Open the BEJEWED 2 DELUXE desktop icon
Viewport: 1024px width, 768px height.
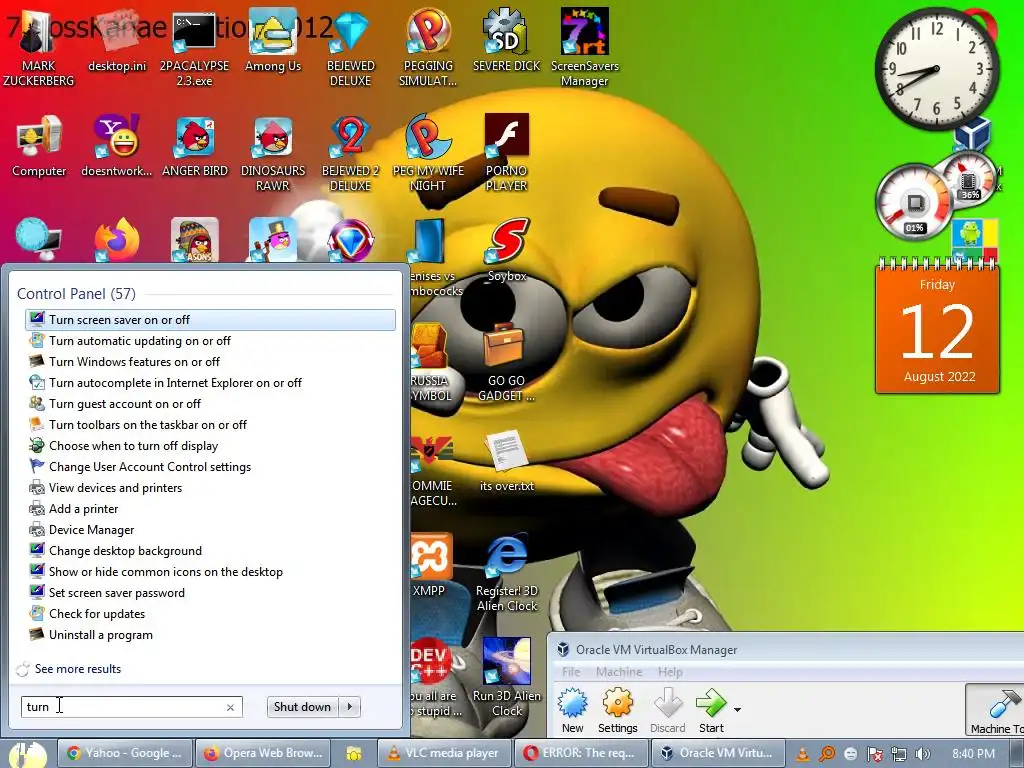351,152
